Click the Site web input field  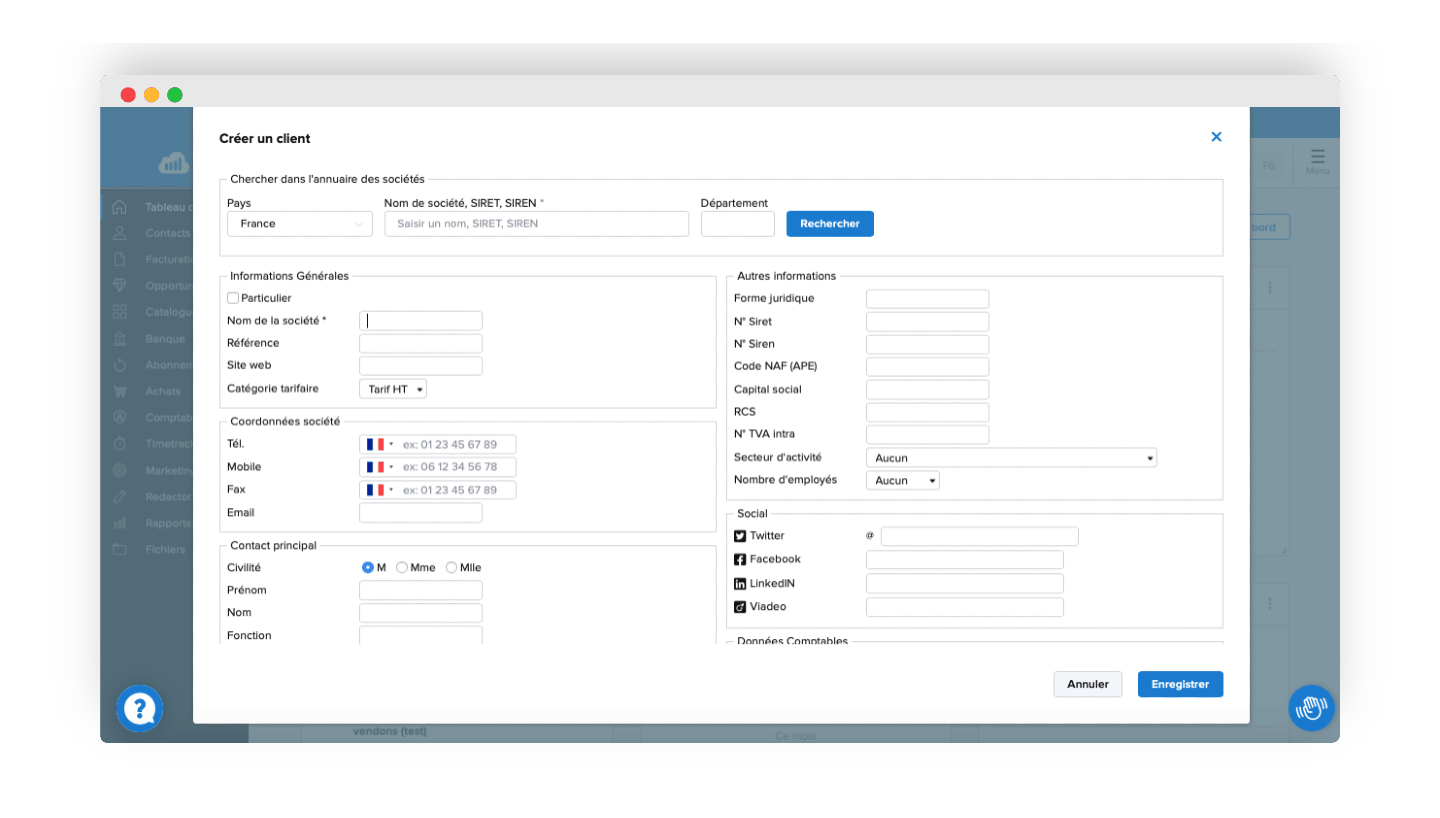[x=421, y=366]
